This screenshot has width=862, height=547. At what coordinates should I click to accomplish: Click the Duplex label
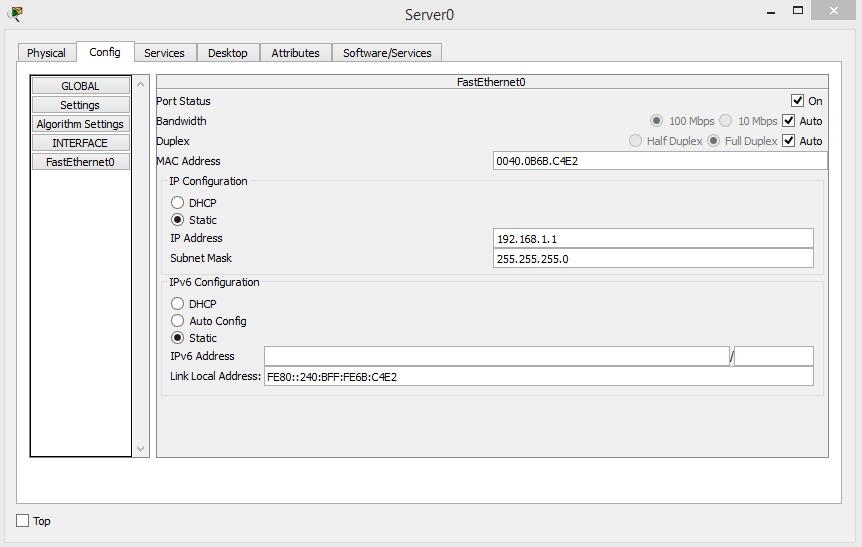(173, 141)
